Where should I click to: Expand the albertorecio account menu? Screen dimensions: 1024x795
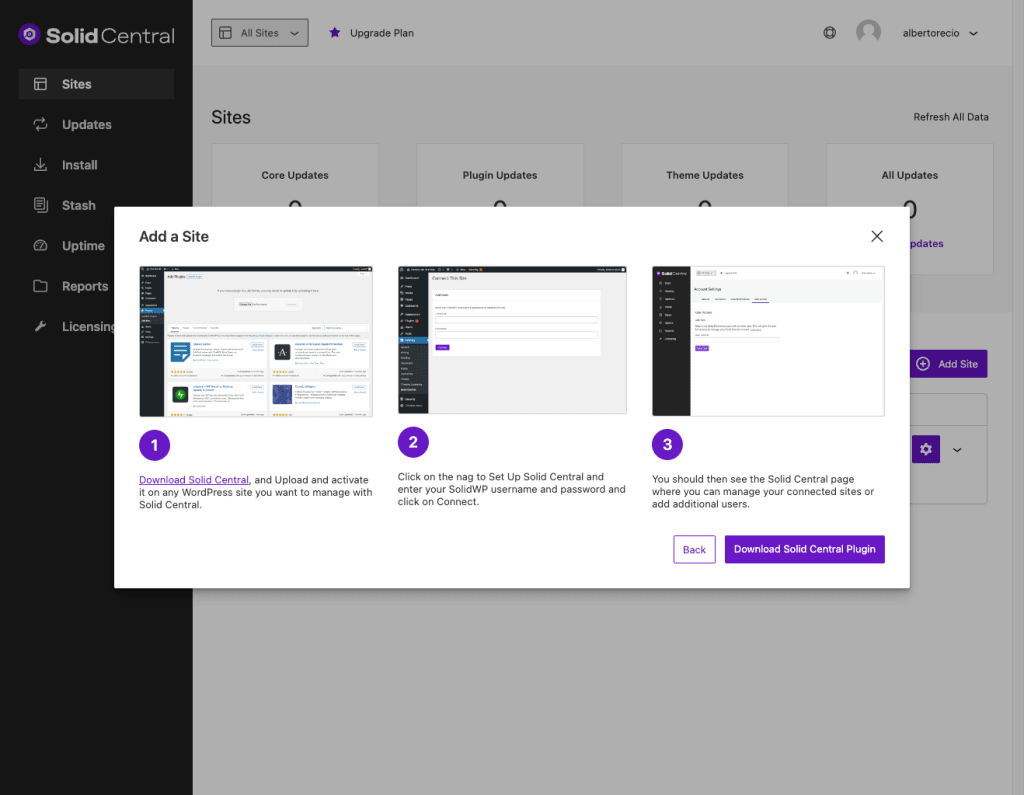pyautogui.click(x=940, y=33)
